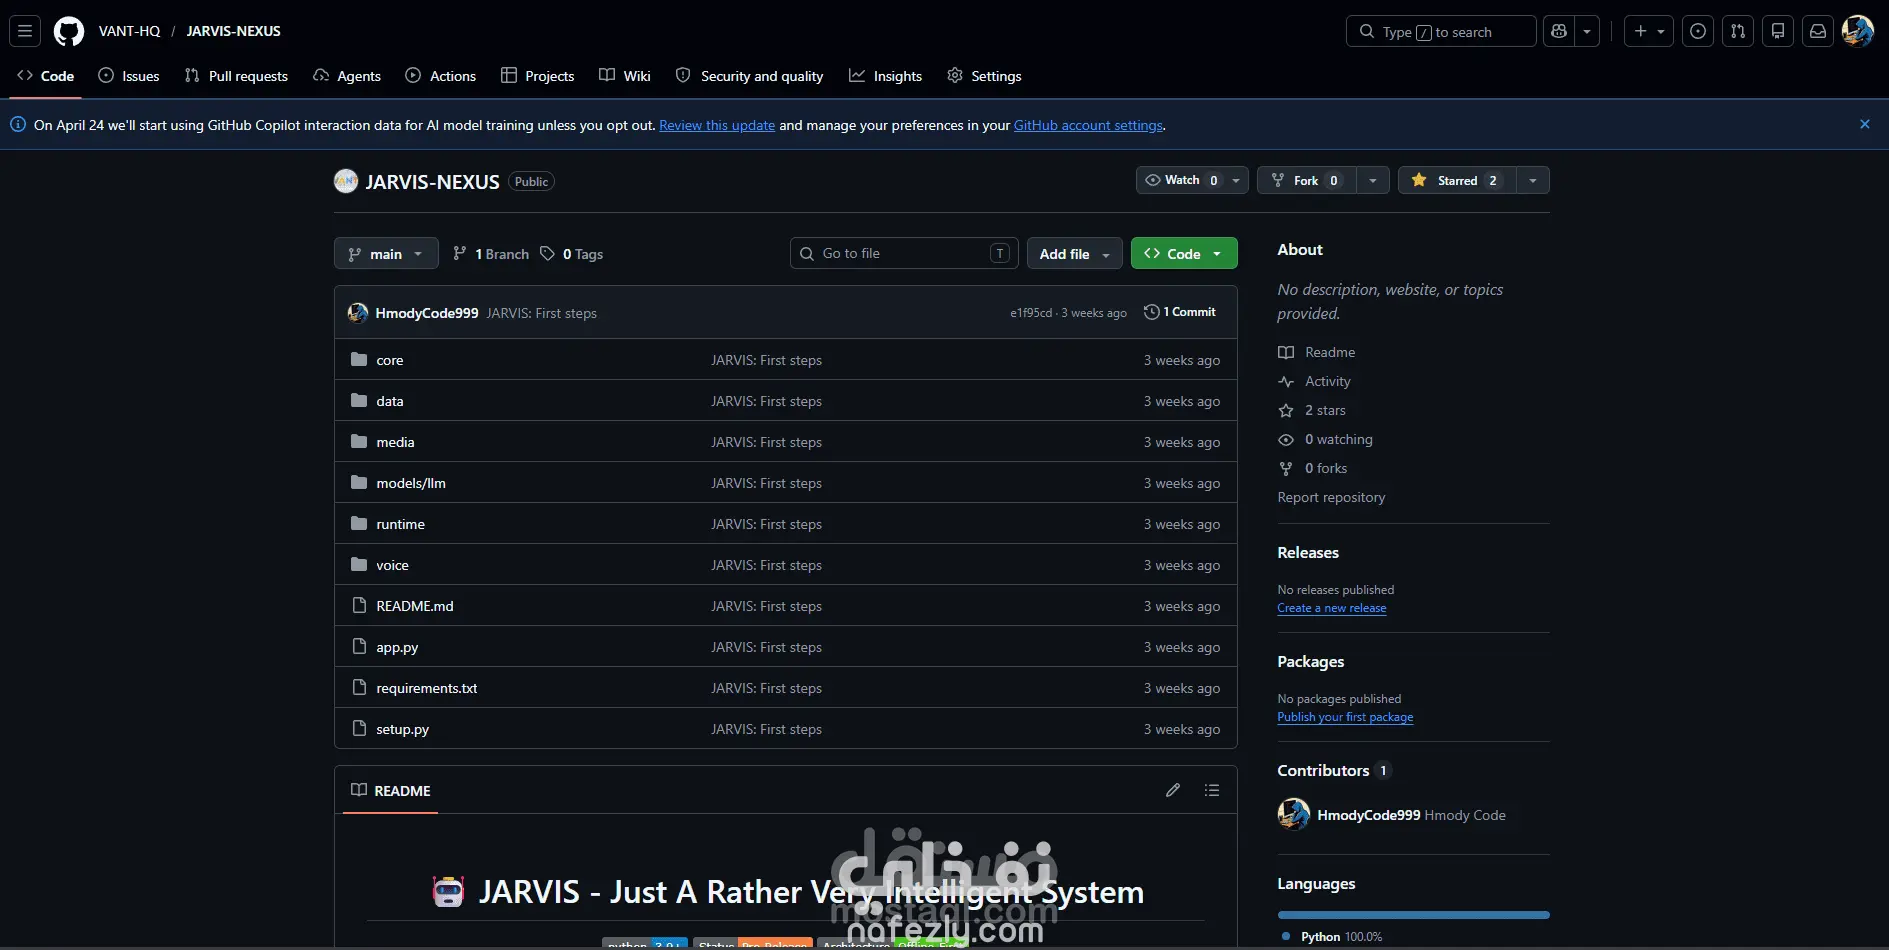Fork the repository
Image resolution: width=1889 pixels, height=950 pixels.
coord(1306,180)
